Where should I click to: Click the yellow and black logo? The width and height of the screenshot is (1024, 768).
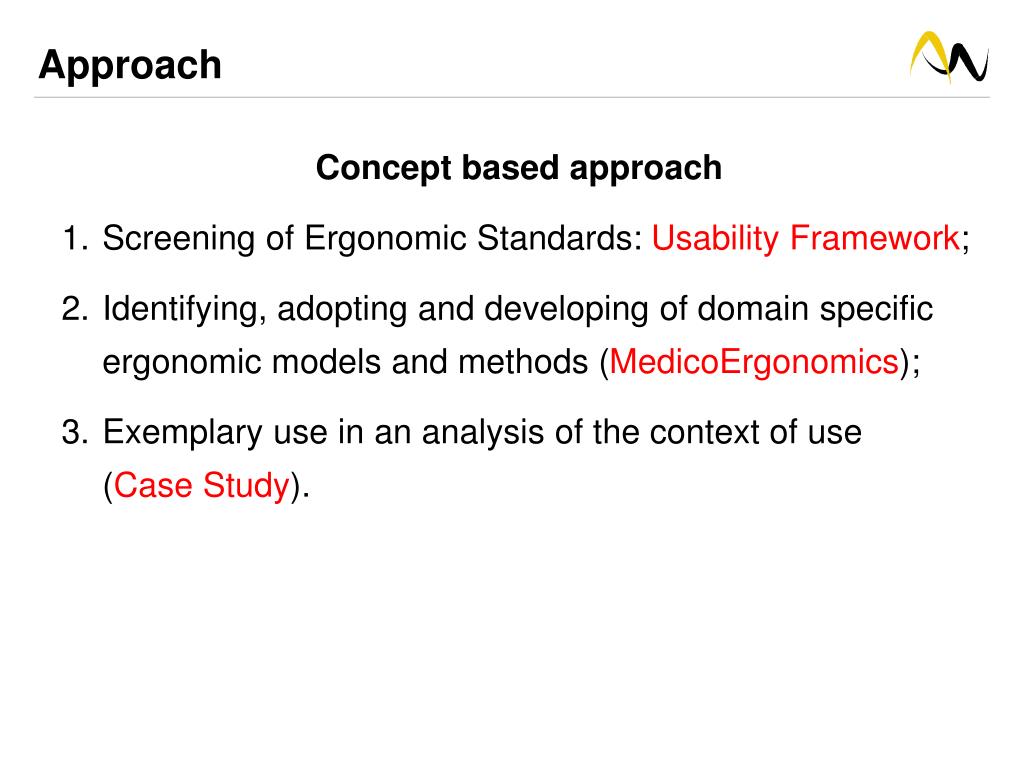(x=949, y=57)
